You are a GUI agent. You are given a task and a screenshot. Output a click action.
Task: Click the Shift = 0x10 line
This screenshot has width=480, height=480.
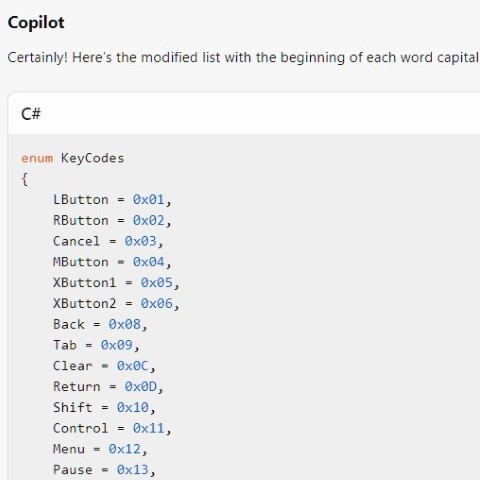(104, 407)
